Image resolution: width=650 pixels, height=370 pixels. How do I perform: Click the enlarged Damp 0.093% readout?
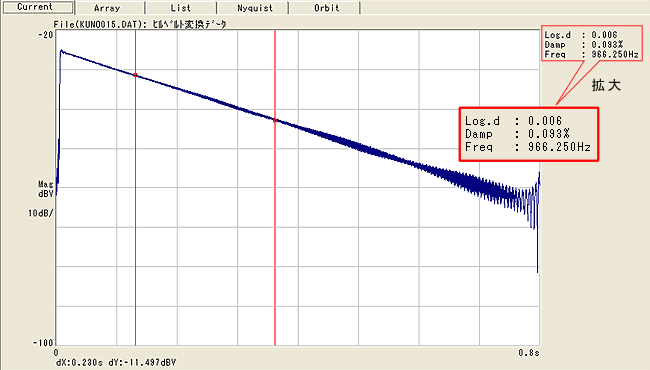tap(517, 134)
